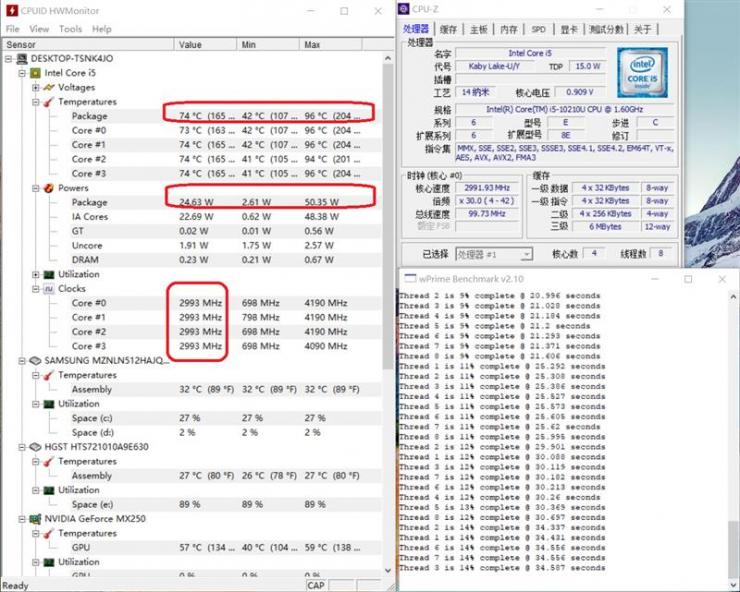
Task: Open the View menu in HWMonitor
Action: pyautogui.click(x=39, y=29)
